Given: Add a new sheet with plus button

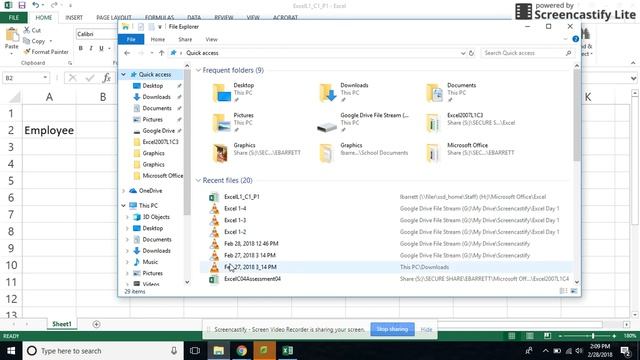Looking at the screenshot, I should (96, 324).
